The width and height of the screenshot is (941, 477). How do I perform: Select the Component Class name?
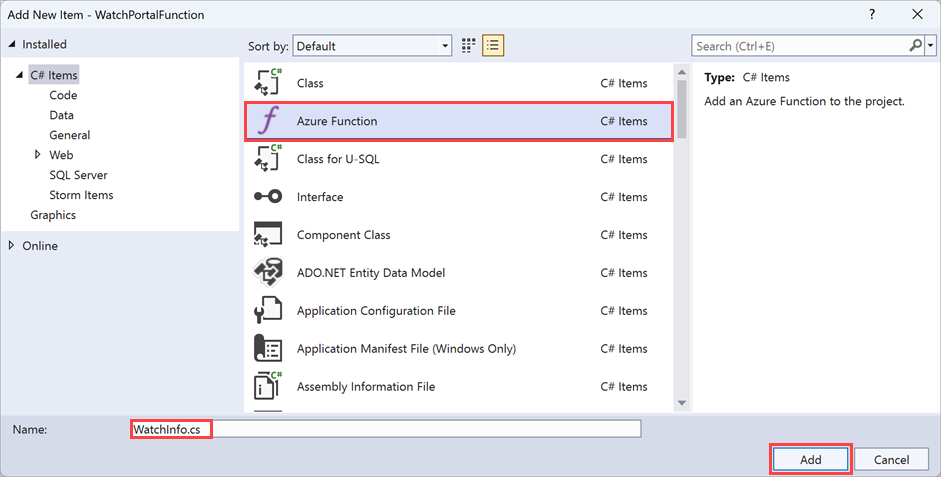pyautogui.click(x=343, y=235)
